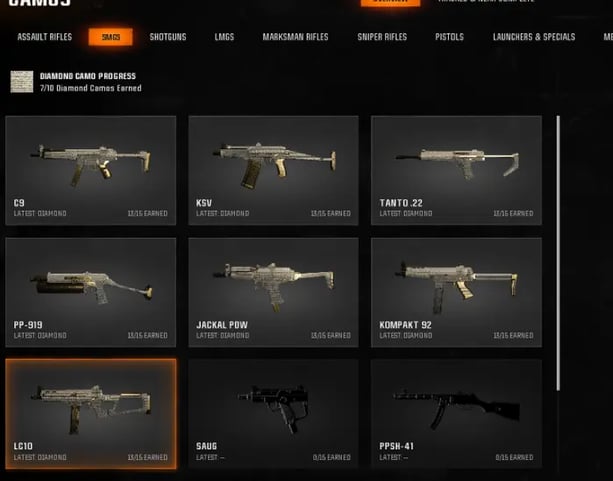The height and width of the screenshot is (481, 613).
Task: Select the Tanto .22 weapon tile
Action: pyautogui.click(x=456, y=171)
